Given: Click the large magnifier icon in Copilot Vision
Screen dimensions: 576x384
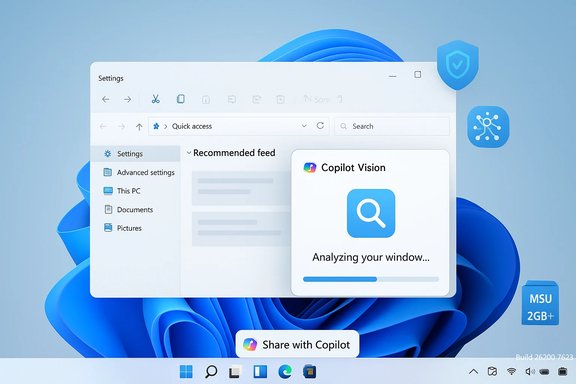Looking at the screenshot, I should coord(371,213).
